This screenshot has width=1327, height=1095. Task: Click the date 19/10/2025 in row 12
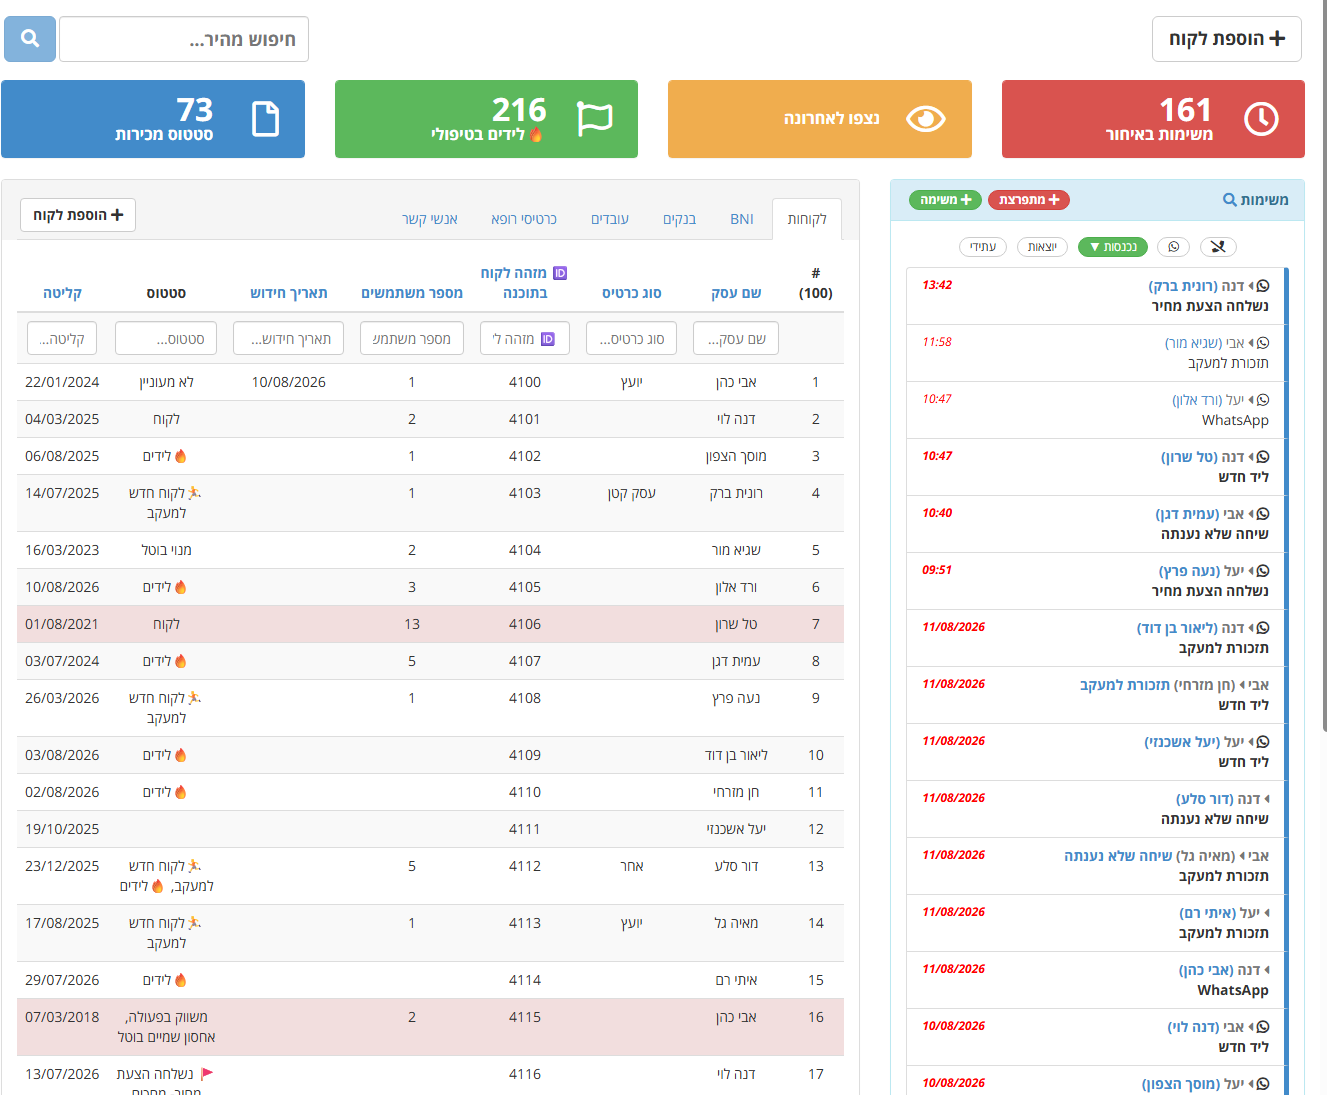[x=62, y=829]
